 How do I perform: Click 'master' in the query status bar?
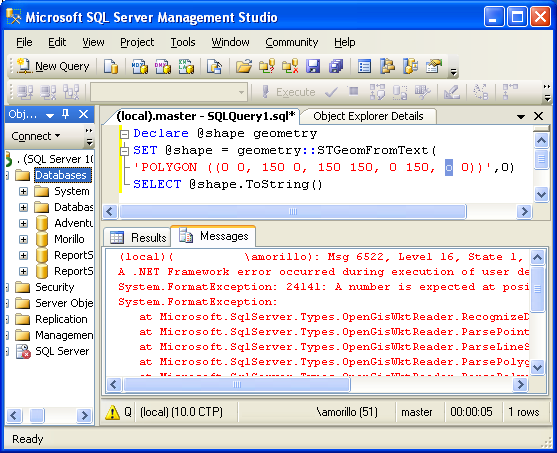pyautogui.click(x=417, y=412)
